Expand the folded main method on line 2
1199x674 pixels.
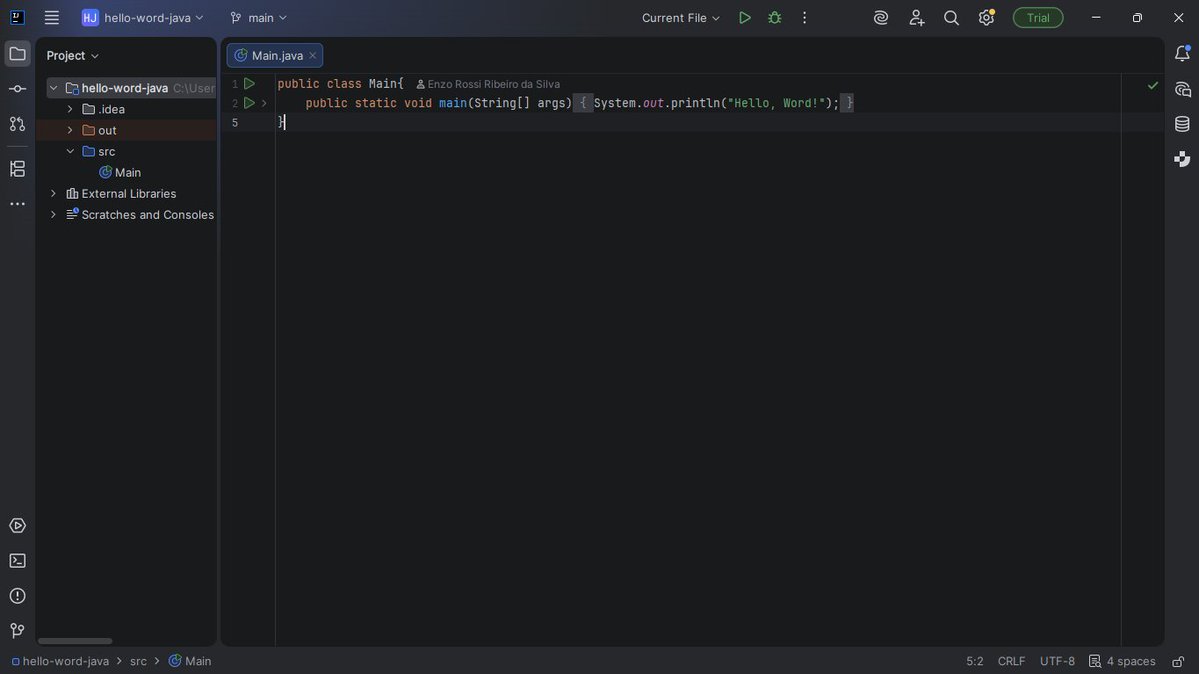[264, 103]
